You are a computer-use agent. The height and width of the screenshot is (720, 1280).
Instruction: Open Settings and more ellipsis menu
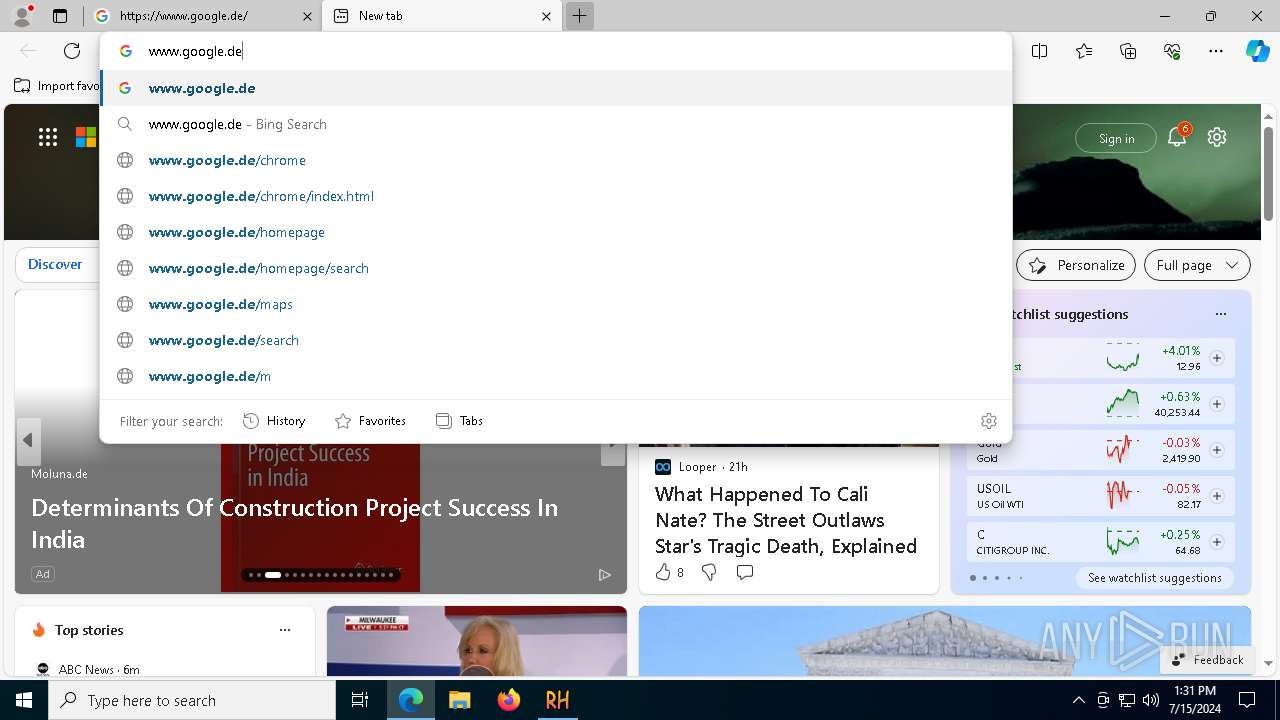click(1216, 51)
